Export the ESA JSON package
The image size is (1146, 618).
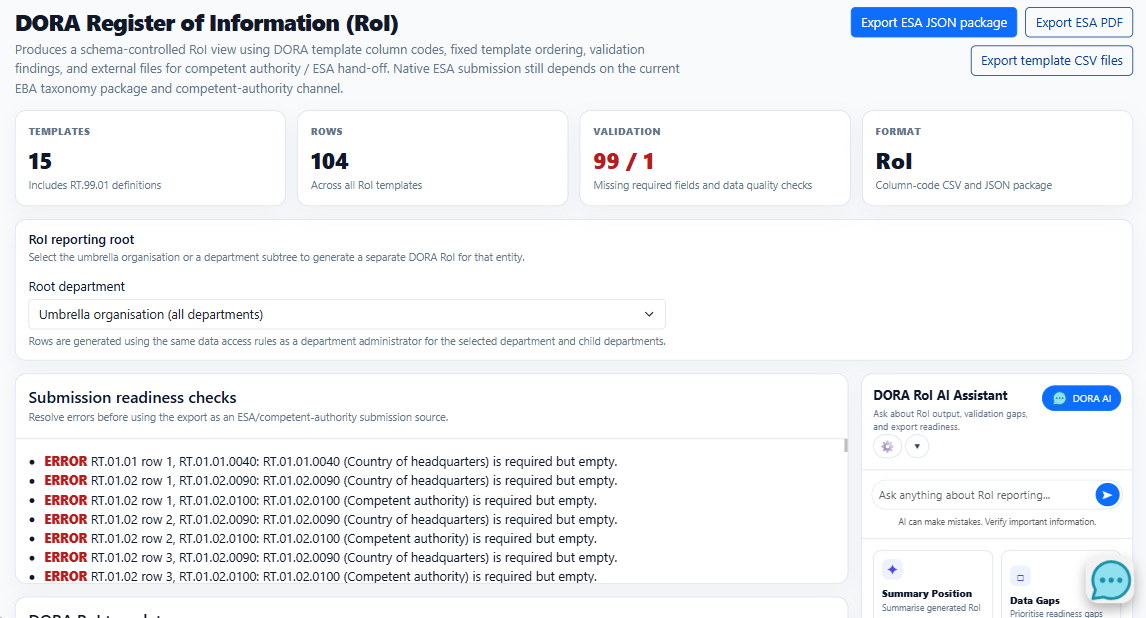tap(933, 23)
